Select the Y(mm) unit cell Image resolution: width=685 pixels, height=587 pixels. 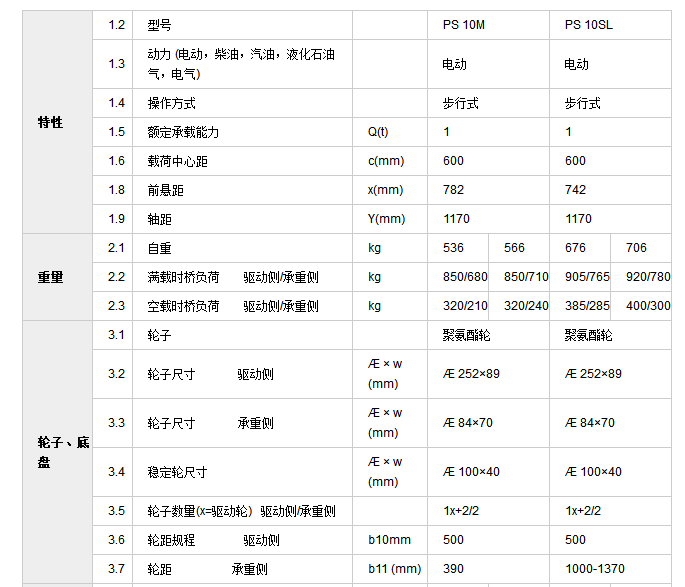point(390,219)
